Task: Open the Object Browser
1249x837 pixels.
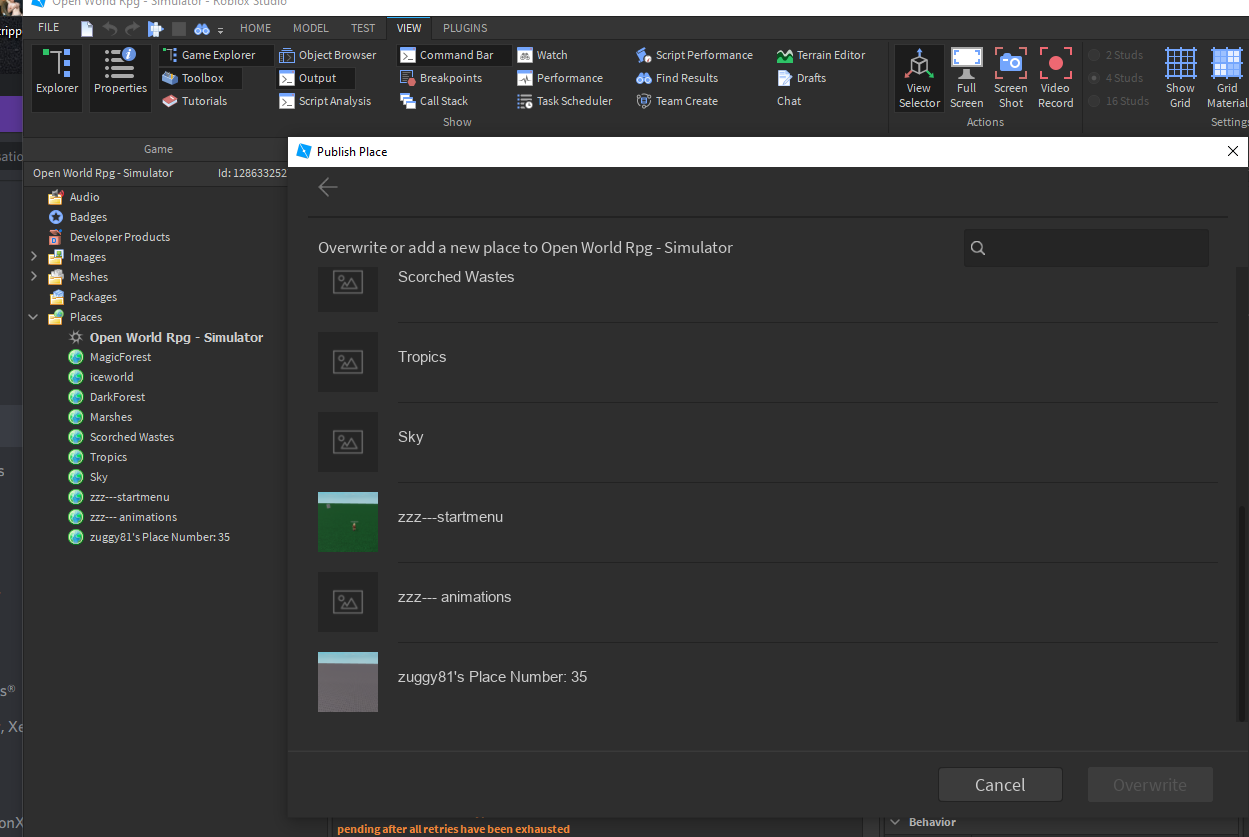Action: pyautogui.click(x=327, y=55)
